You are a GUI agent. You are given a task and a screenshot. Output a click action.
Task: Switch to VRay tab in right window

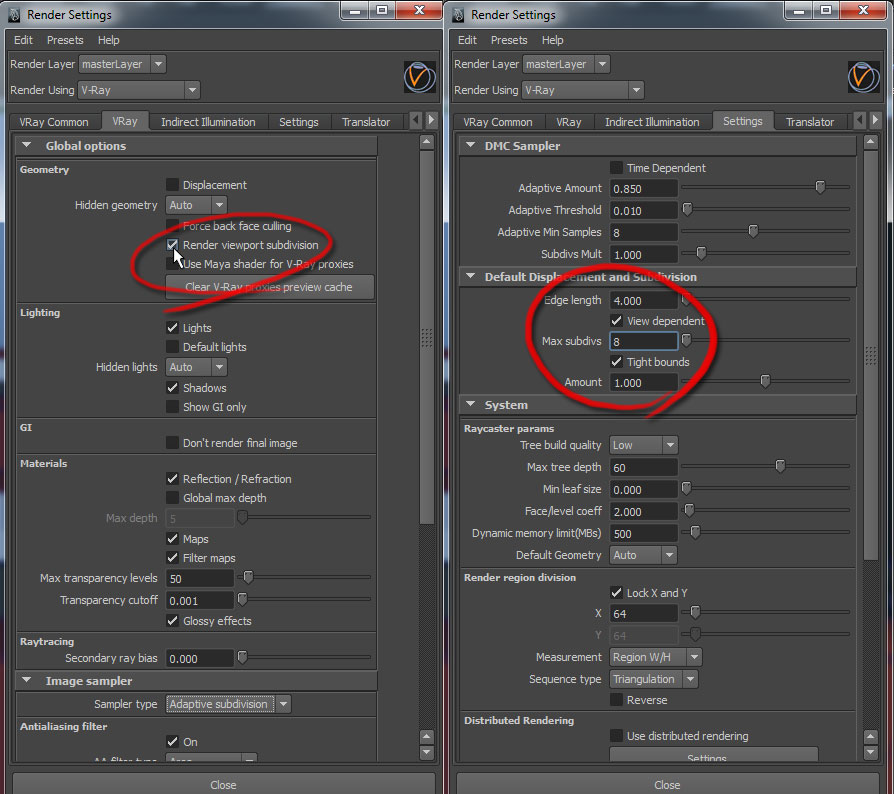pyautogui.click(x=568, y=122)
